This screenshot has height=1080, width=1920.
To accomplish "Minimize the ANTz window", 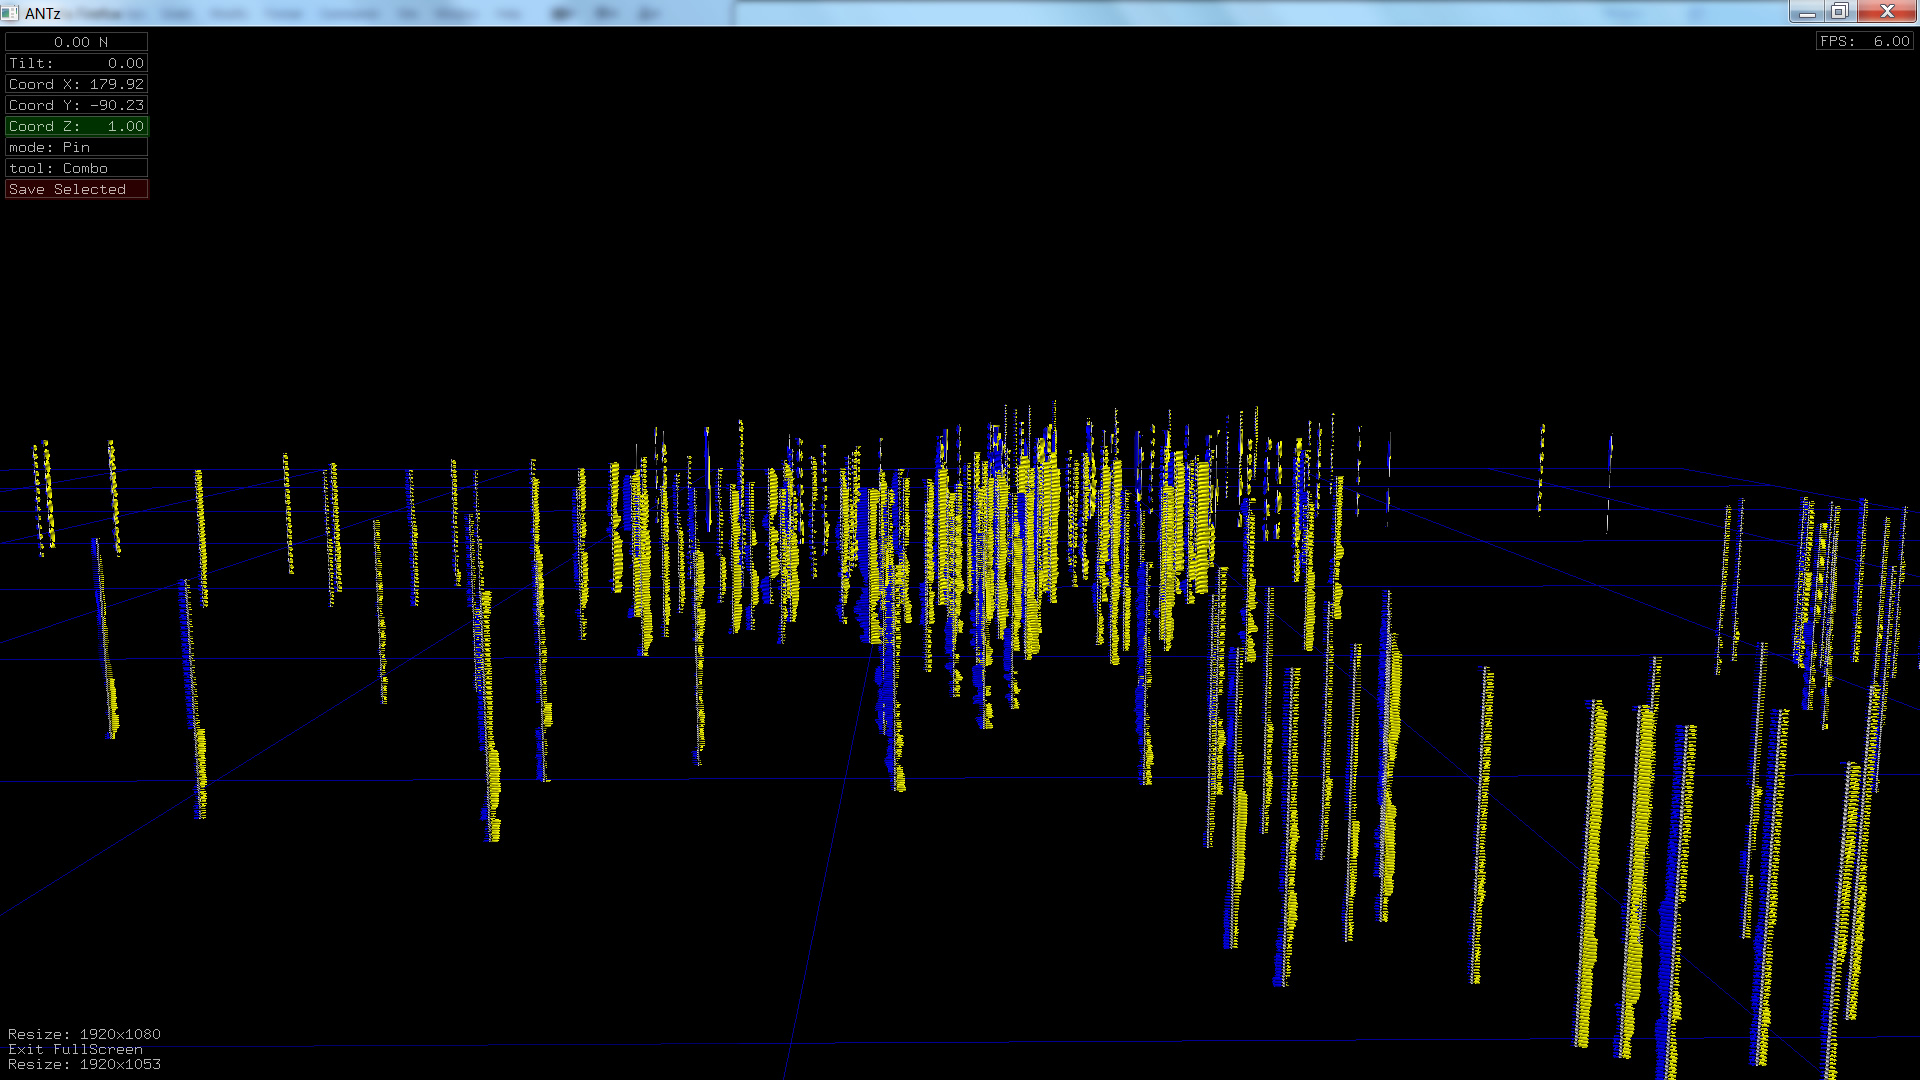I will pos(1806,12).
